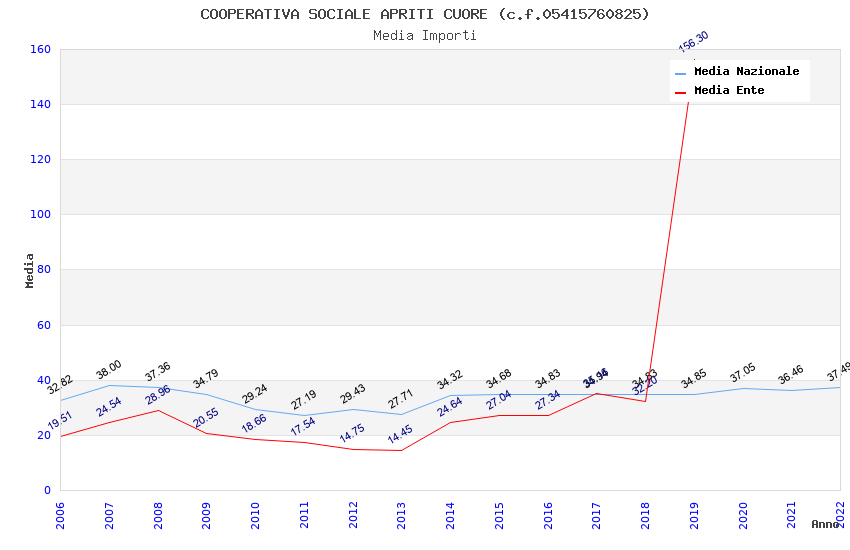The width and height of the screenshot is (850, 550).
Task: Click the national data label 38.00
Action: (108, 370)
